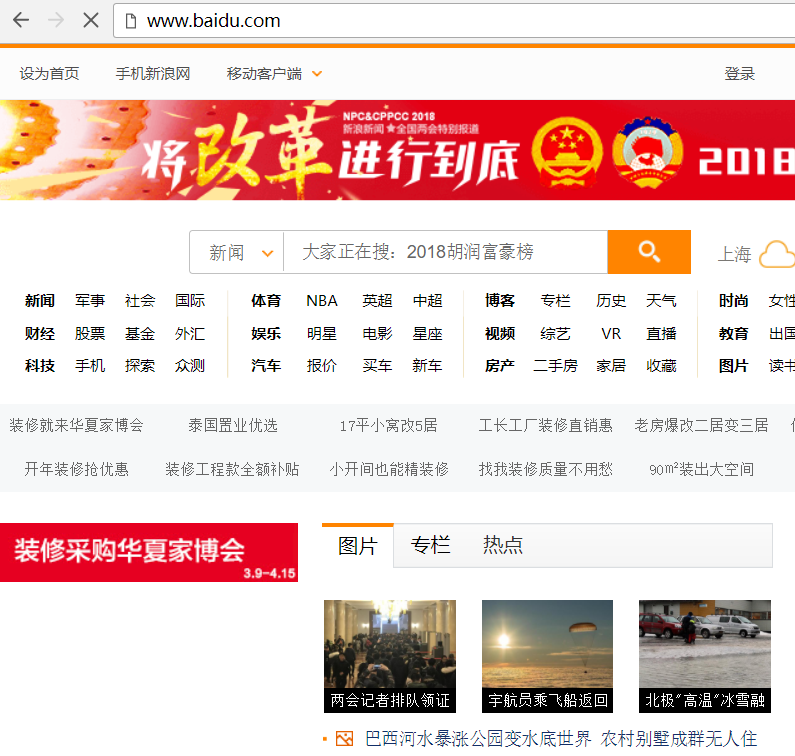Open 手机新浪网 link
This screenshot has width=795, height=756.
tap(153, 74)
